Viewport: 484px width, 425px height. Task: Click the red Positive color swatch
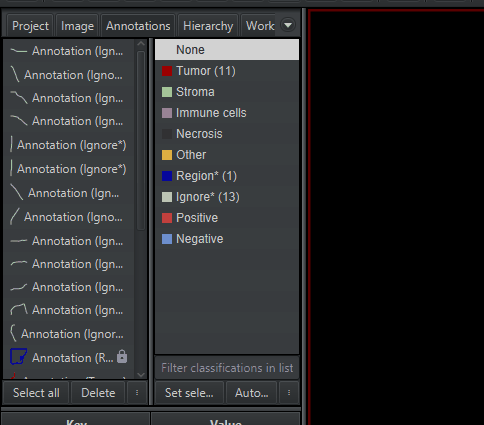[x=167, y=218]
